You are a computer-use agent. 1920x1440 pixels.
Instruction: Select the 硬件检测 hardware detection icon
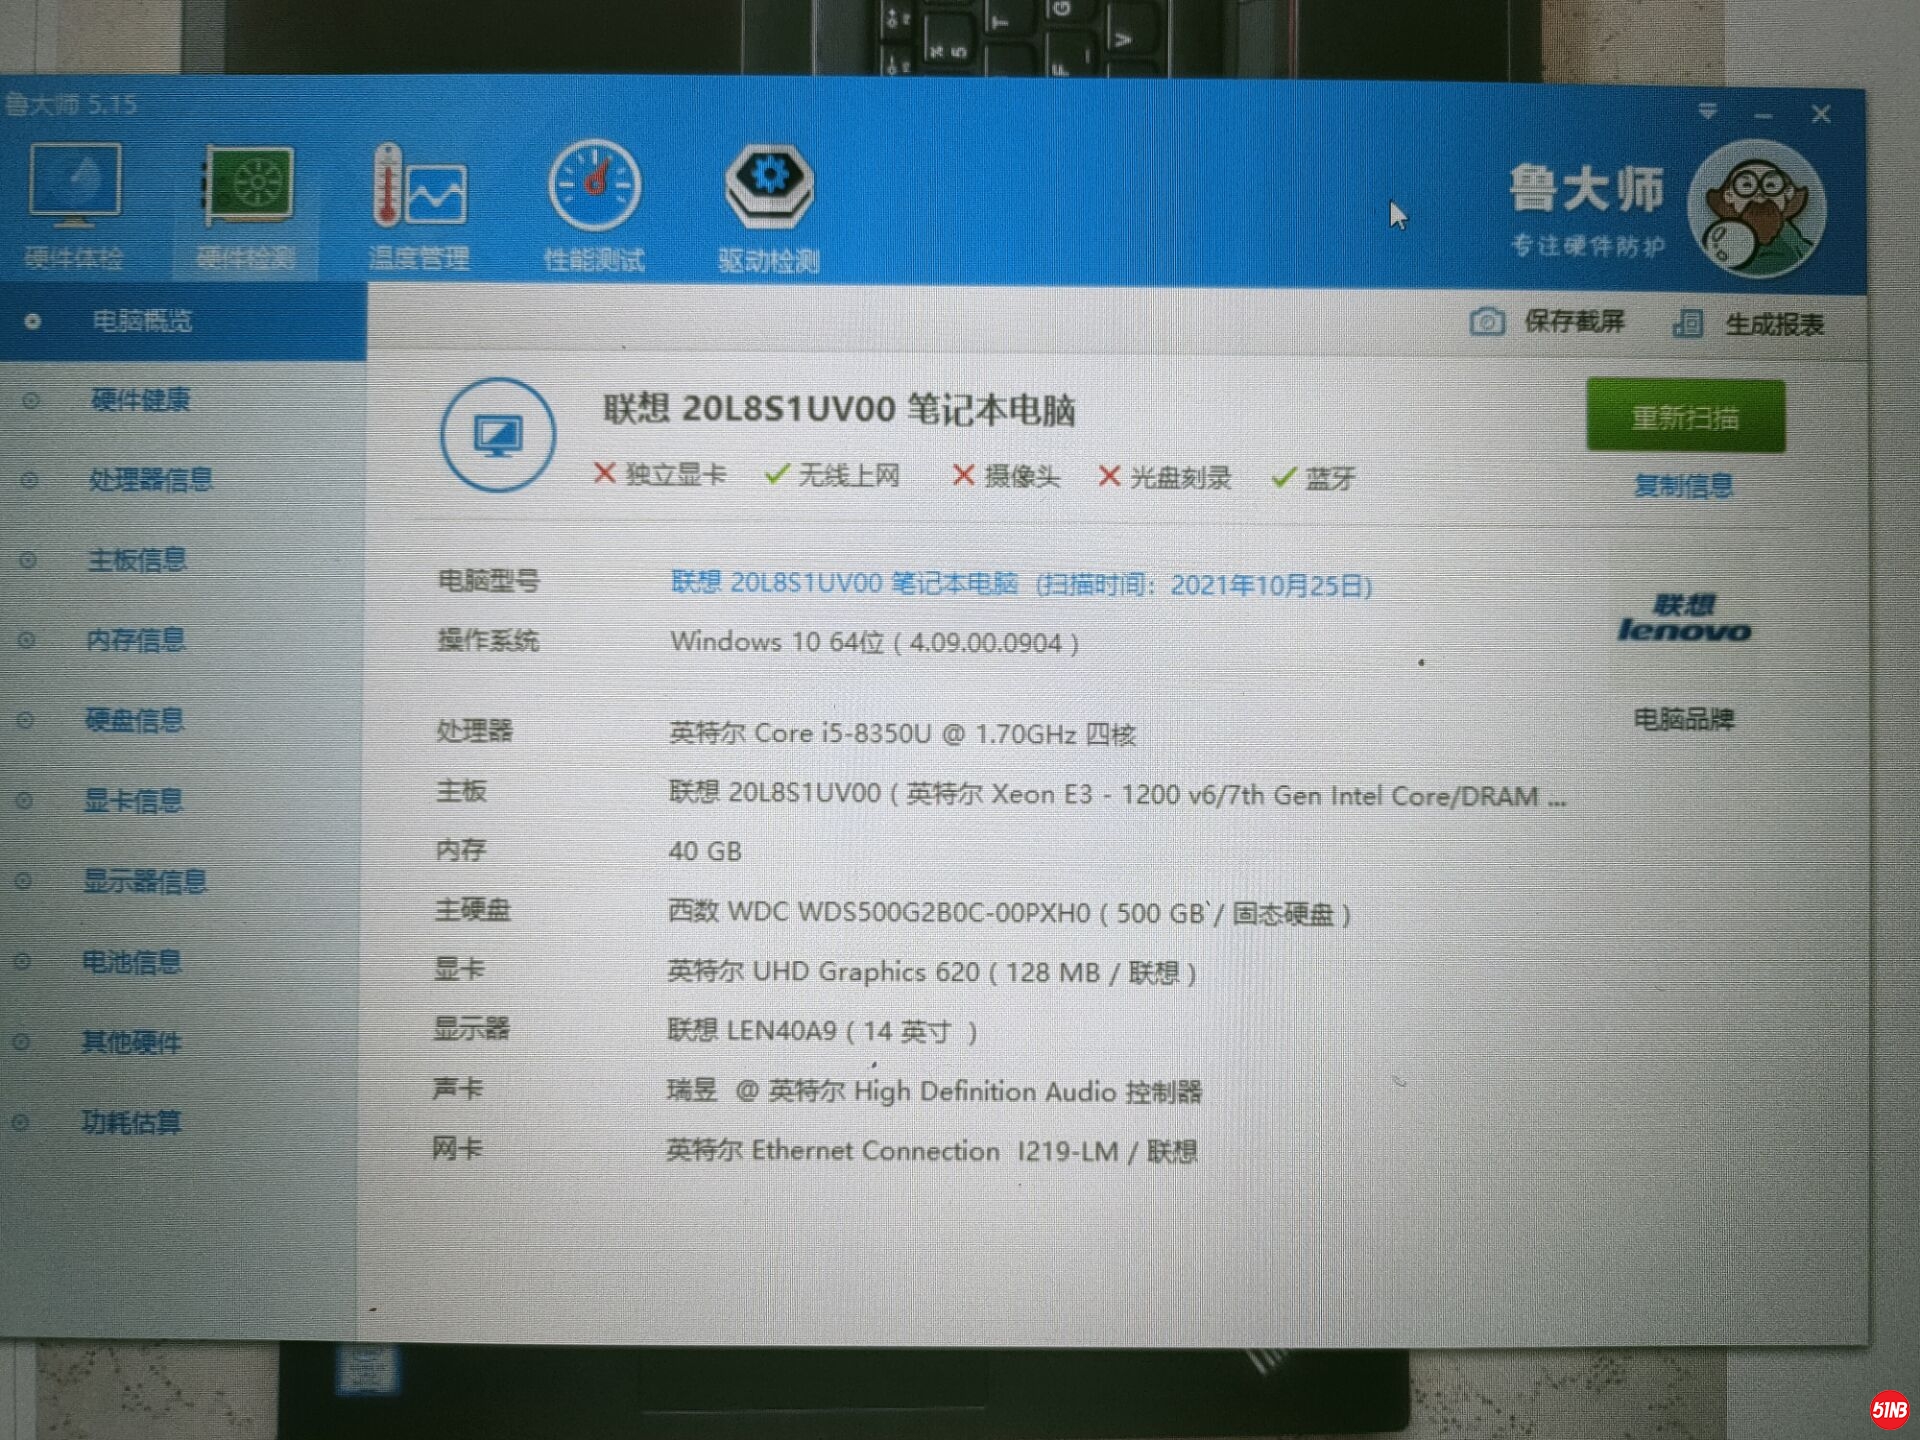pyautogui.click(x=248, y=187)
